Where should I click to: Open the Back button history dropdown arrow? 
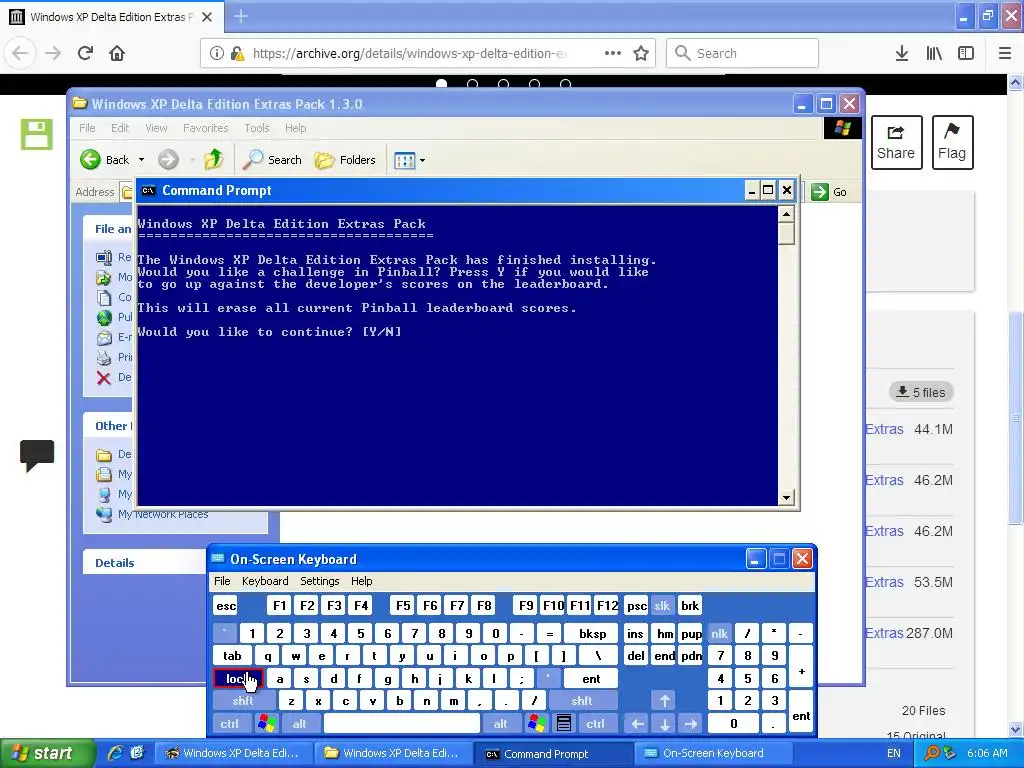click(141, 160)
